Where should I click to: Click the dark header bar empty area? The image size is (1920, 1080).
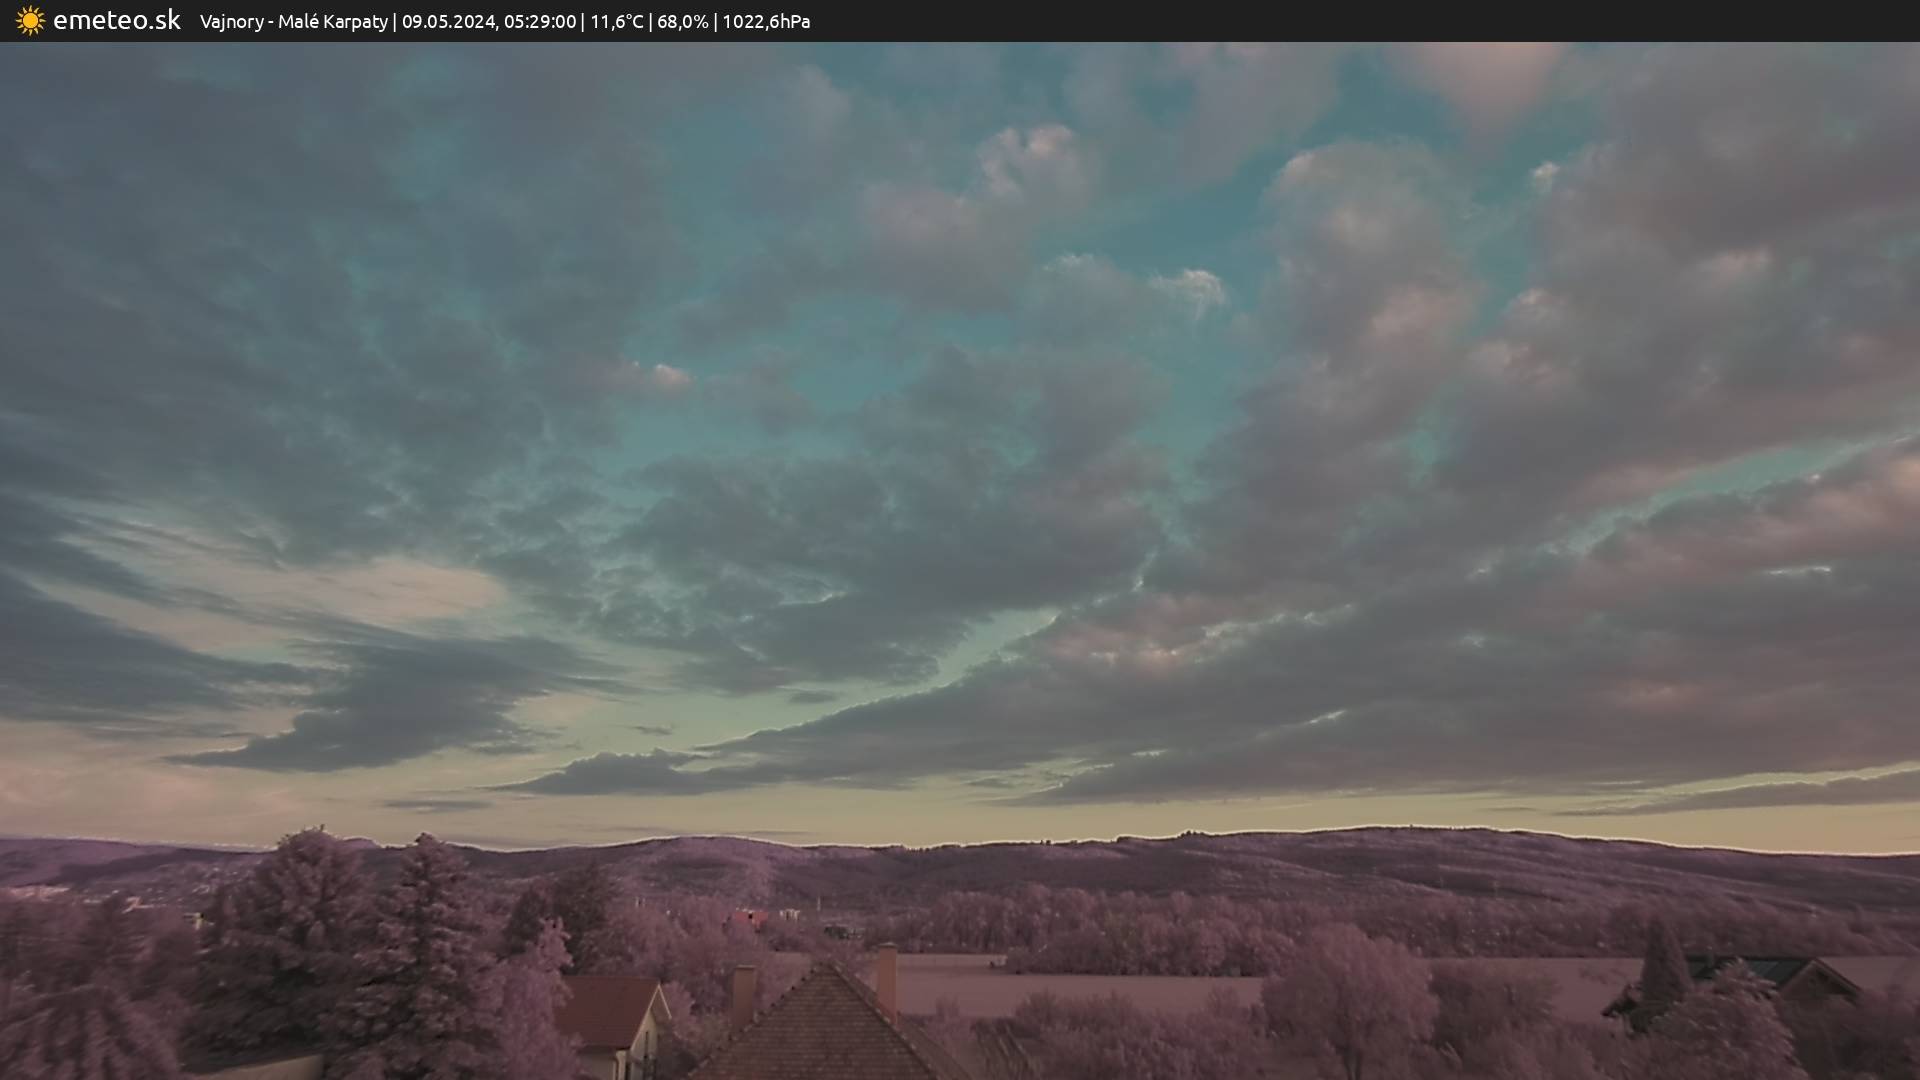(x=1400, y=21)
